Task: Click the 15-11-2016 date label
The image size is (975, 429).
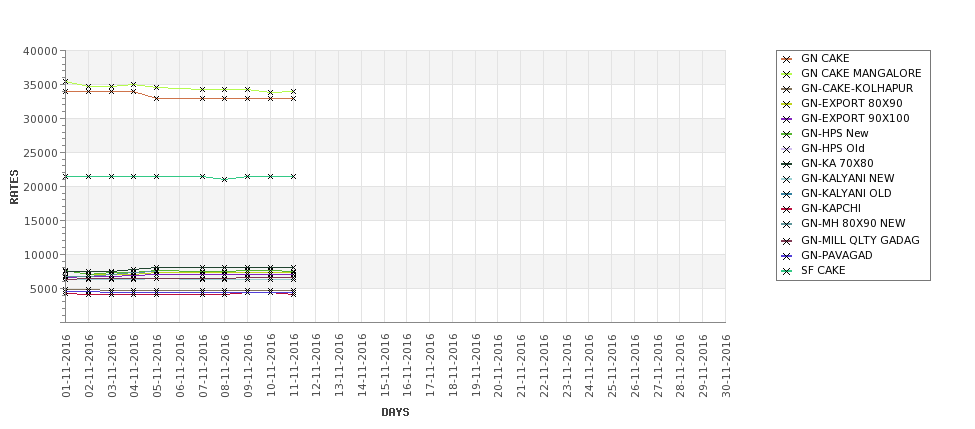Action: pyautogui.click(x=384, y=366)
